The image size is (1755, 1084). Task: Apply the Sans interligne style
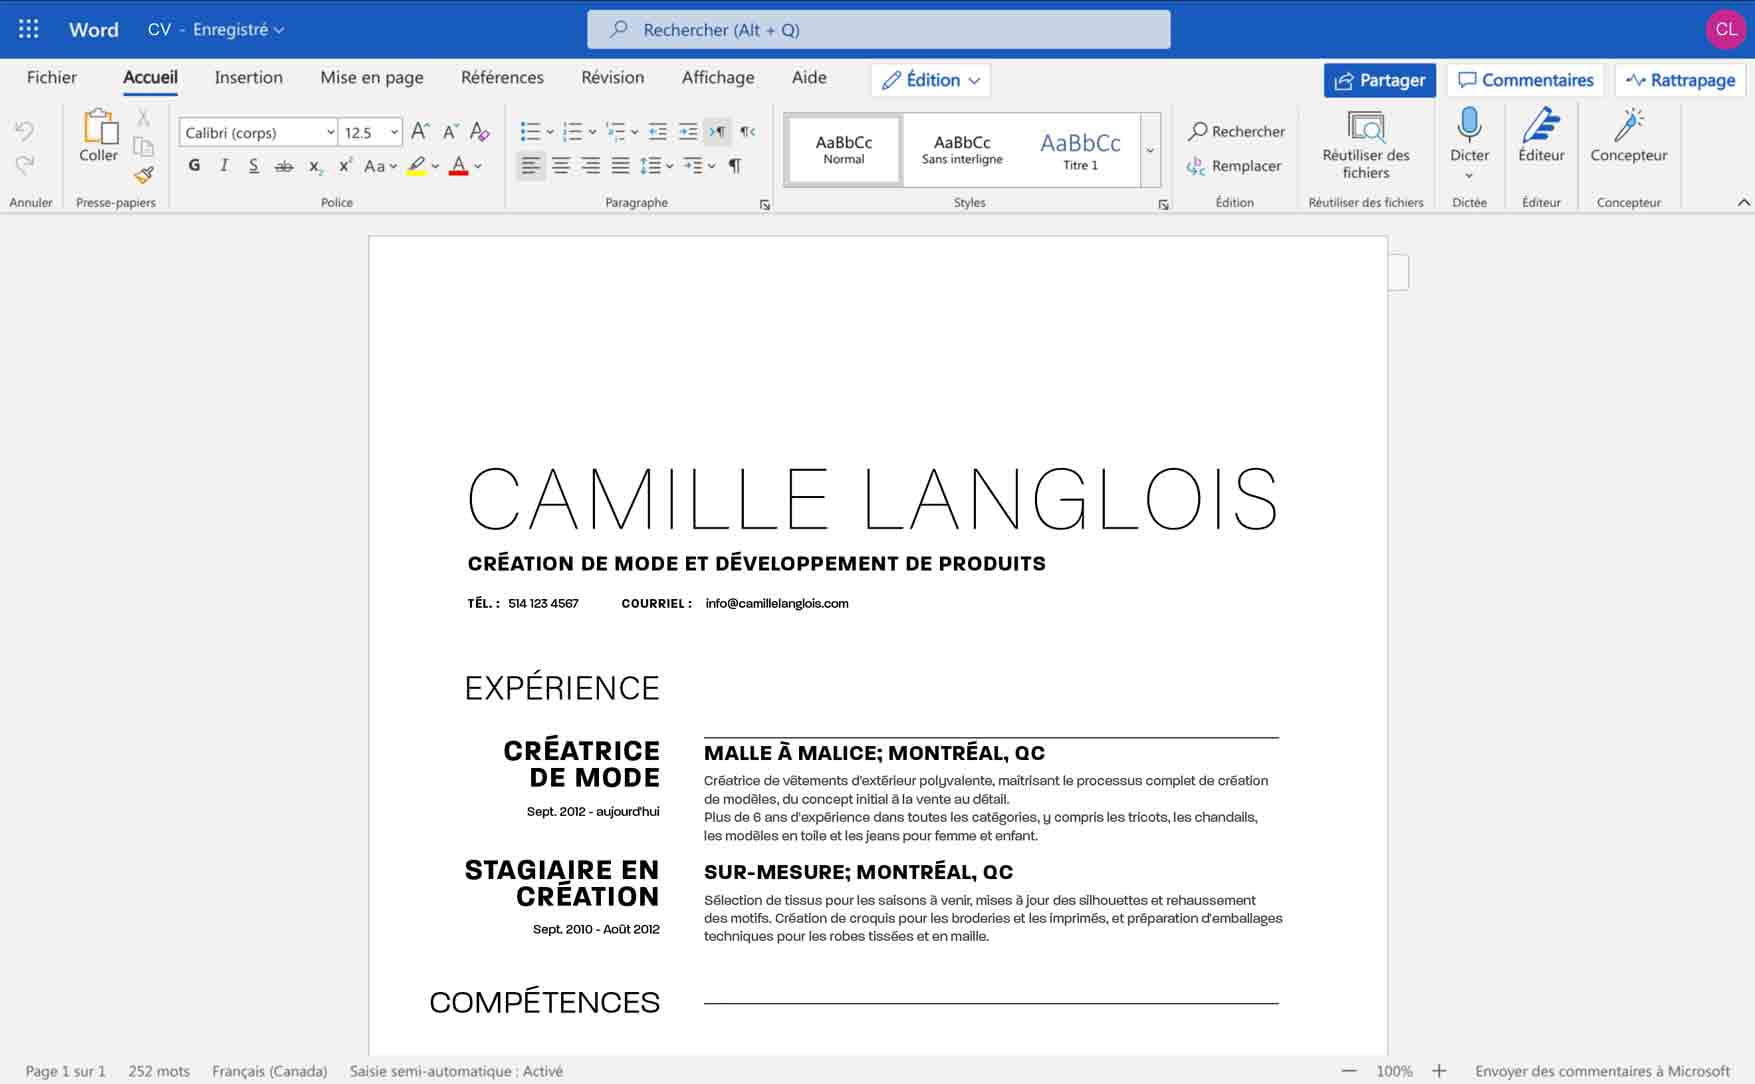(x=962, y=150)
